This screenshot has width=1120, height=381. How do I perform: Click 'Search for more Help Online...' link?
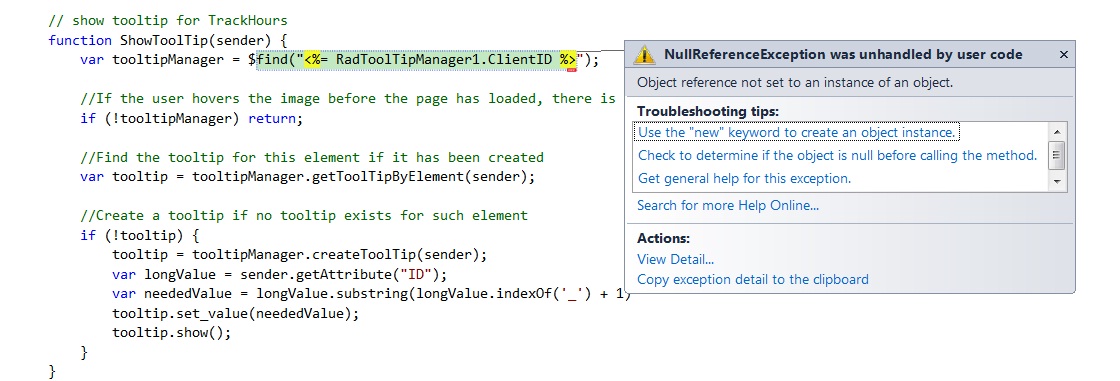[728, 205]
